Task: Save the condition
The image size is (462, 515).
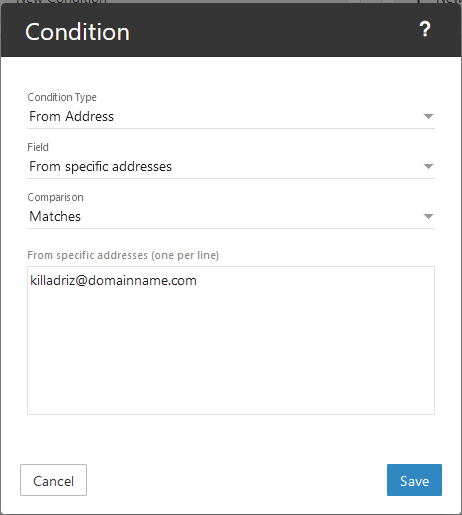Action: click(x=414, y=480)
